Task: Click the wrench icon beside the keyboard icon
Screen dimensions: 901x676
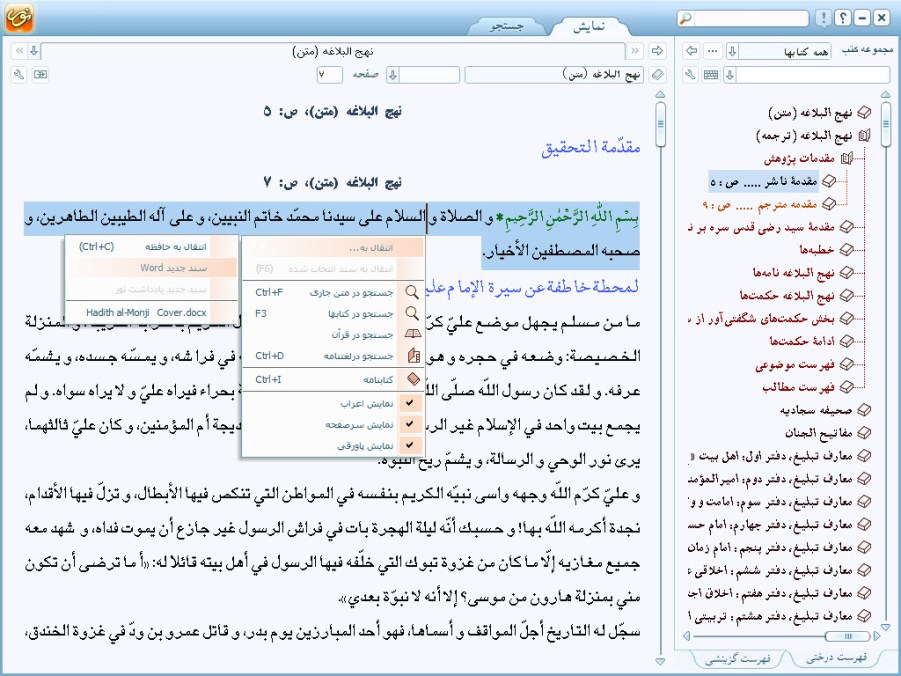Action: [x=691, y=74]
